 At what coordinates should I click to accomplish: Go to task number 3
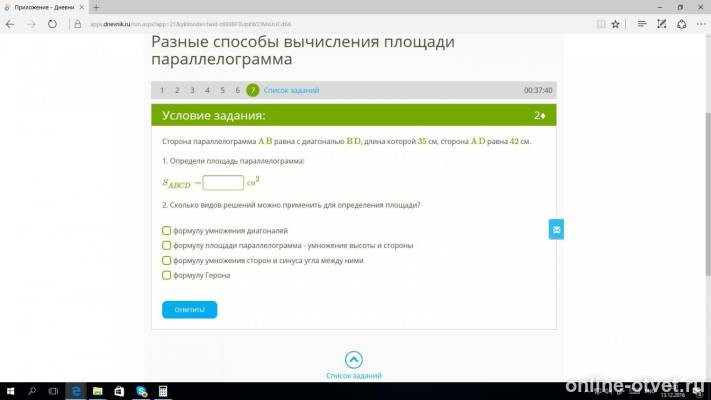click(x=192, y=90)
